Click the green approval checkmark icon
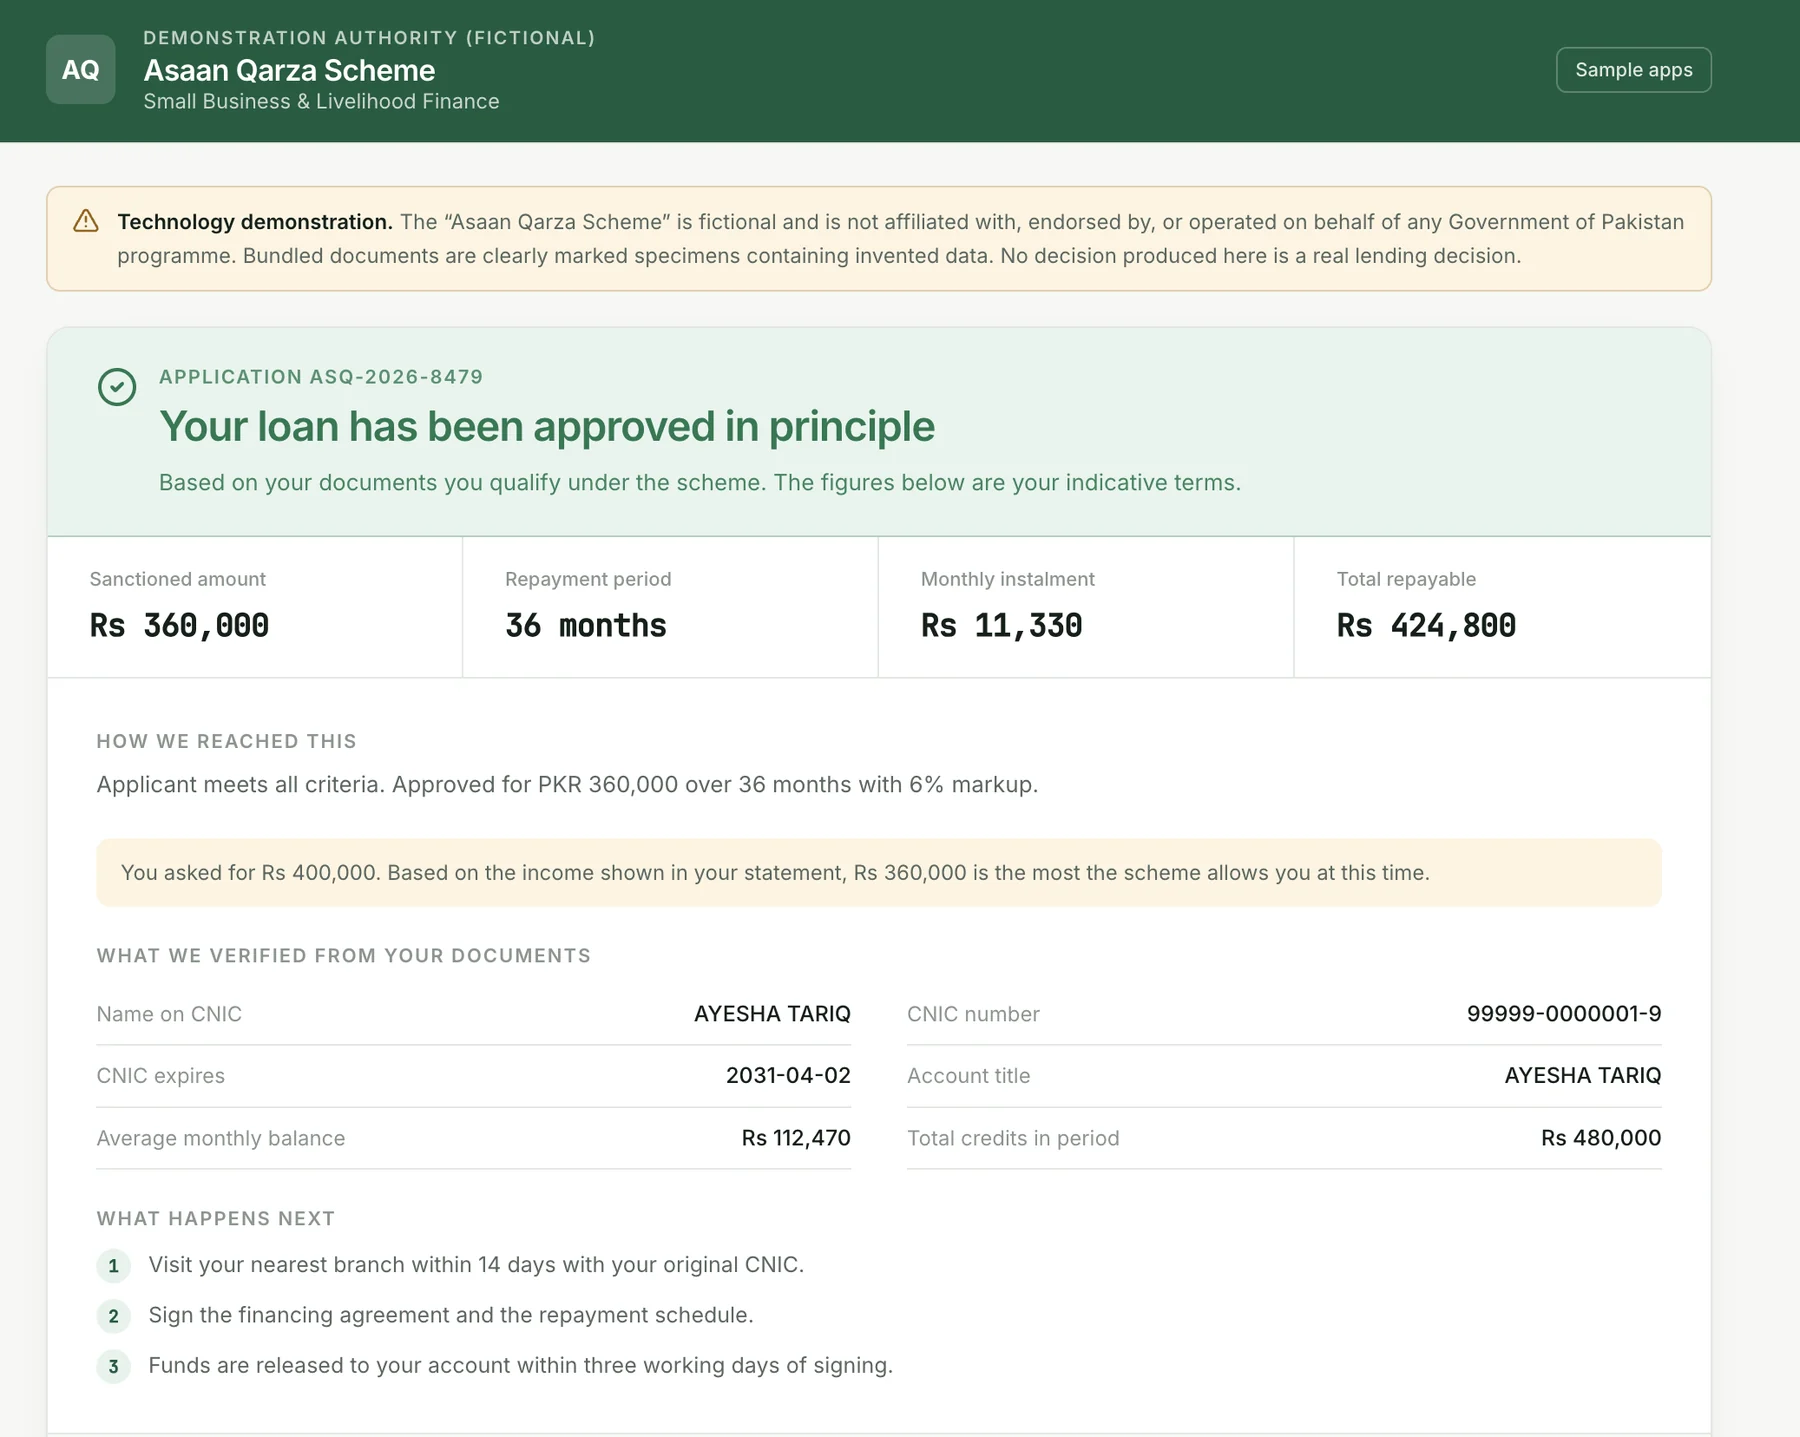This screenshot has height=1437, width=1800. (x=117, y=387)
